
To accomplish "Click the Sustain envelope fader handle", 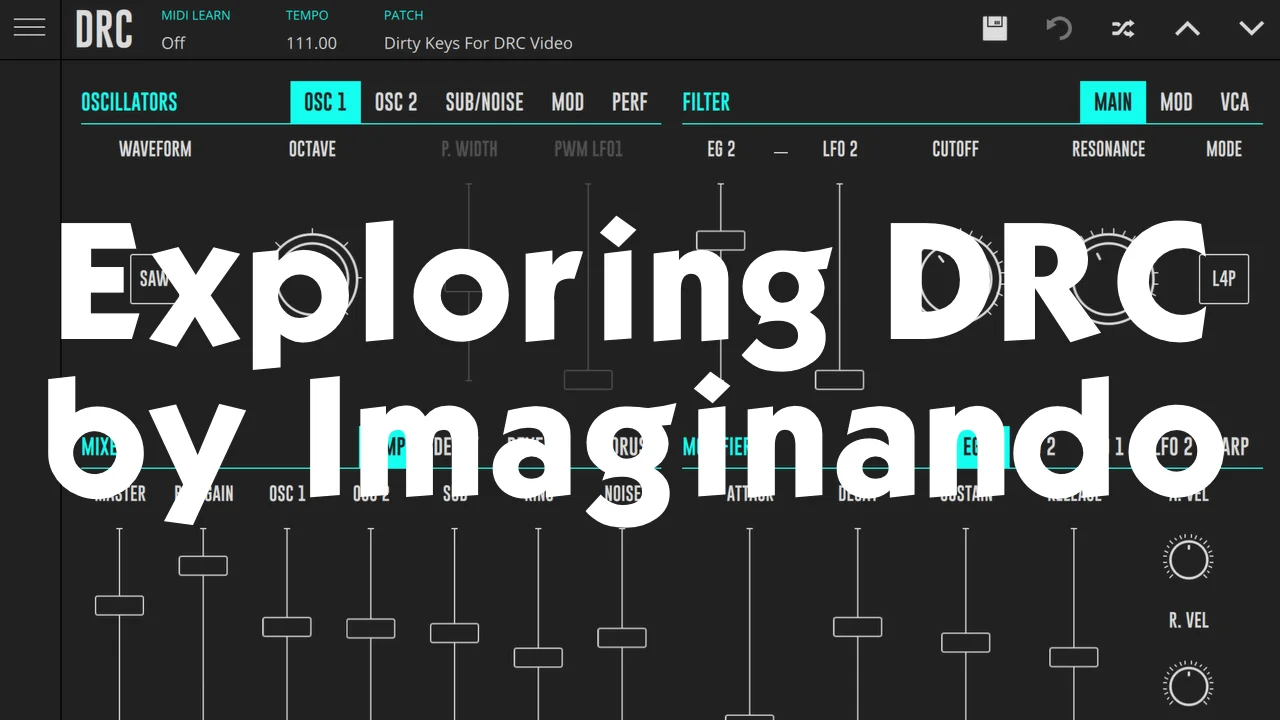I will click(x=966, y=642).
